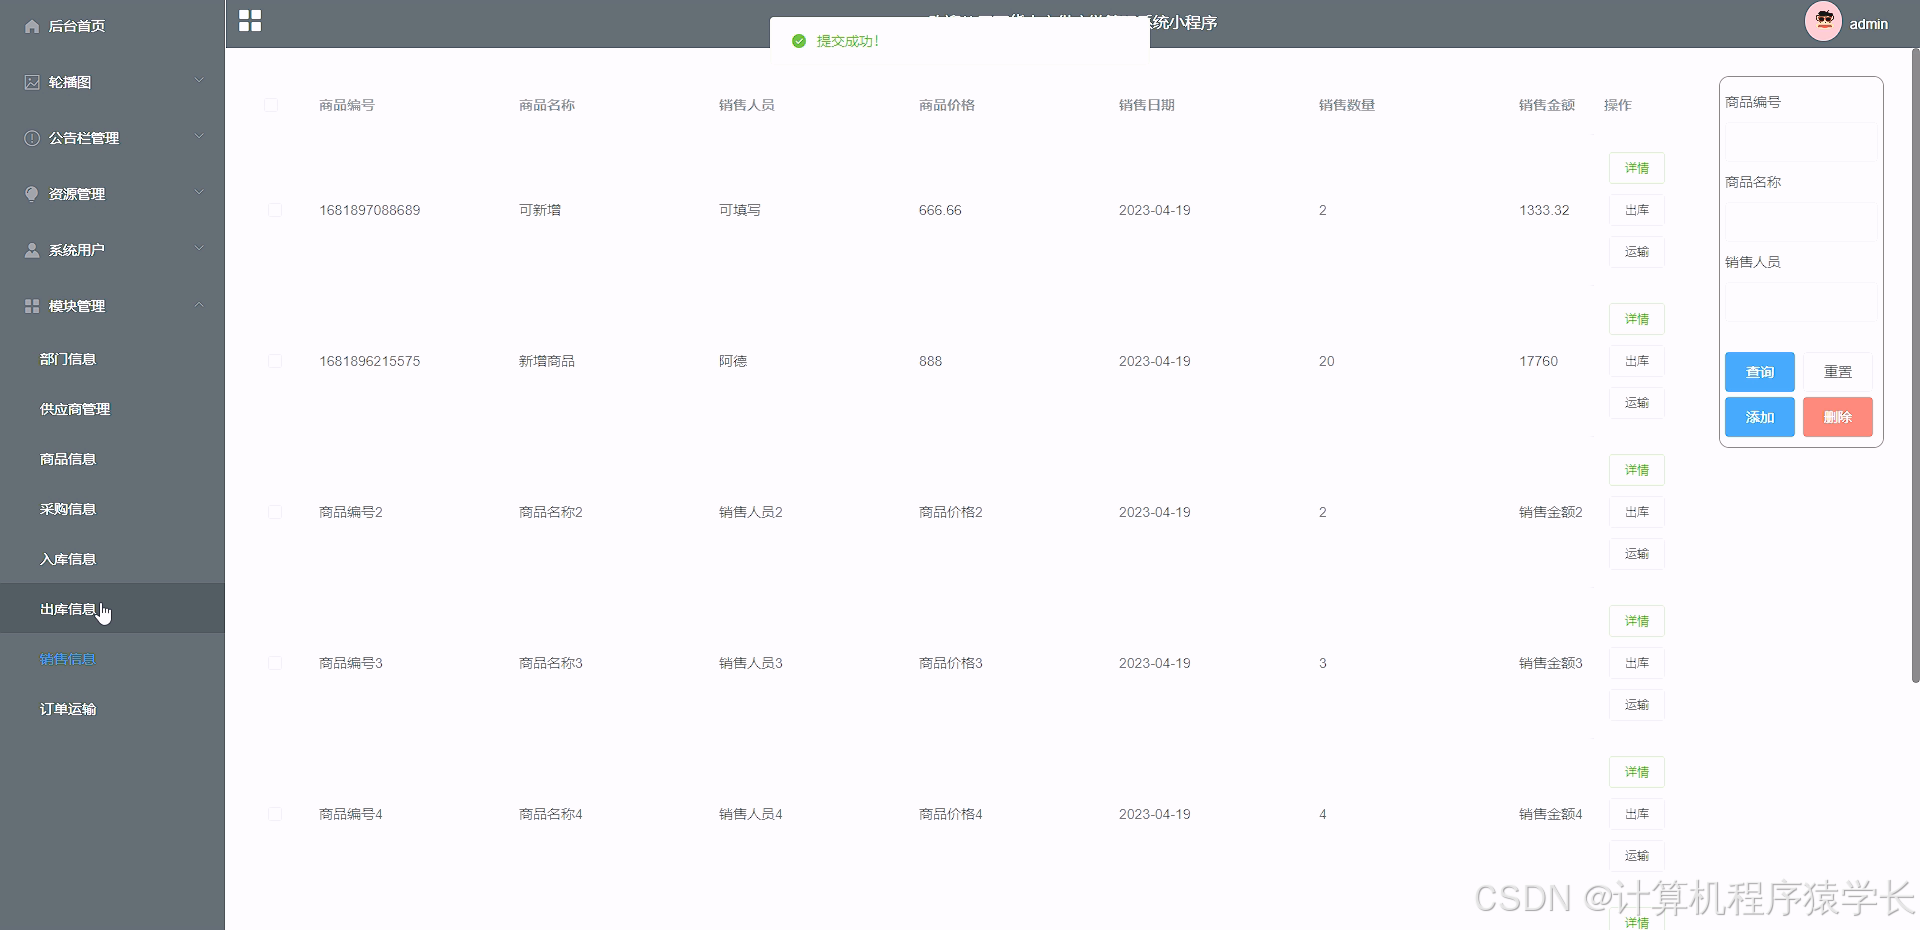
Task: Open 入库信息 in the sidebar
Action: click(x=112, y=559)
